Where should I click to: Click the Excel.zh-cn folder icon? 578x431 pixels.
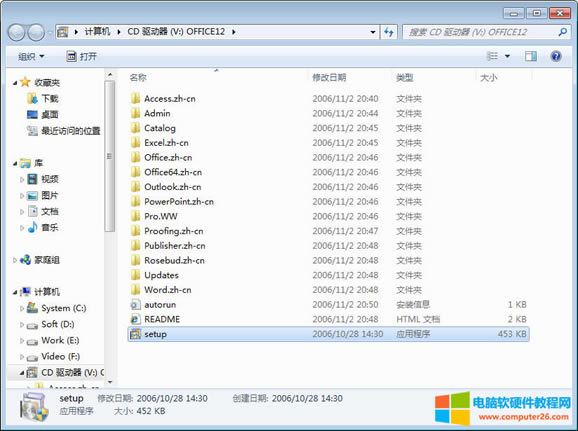(x=136, y=143)
